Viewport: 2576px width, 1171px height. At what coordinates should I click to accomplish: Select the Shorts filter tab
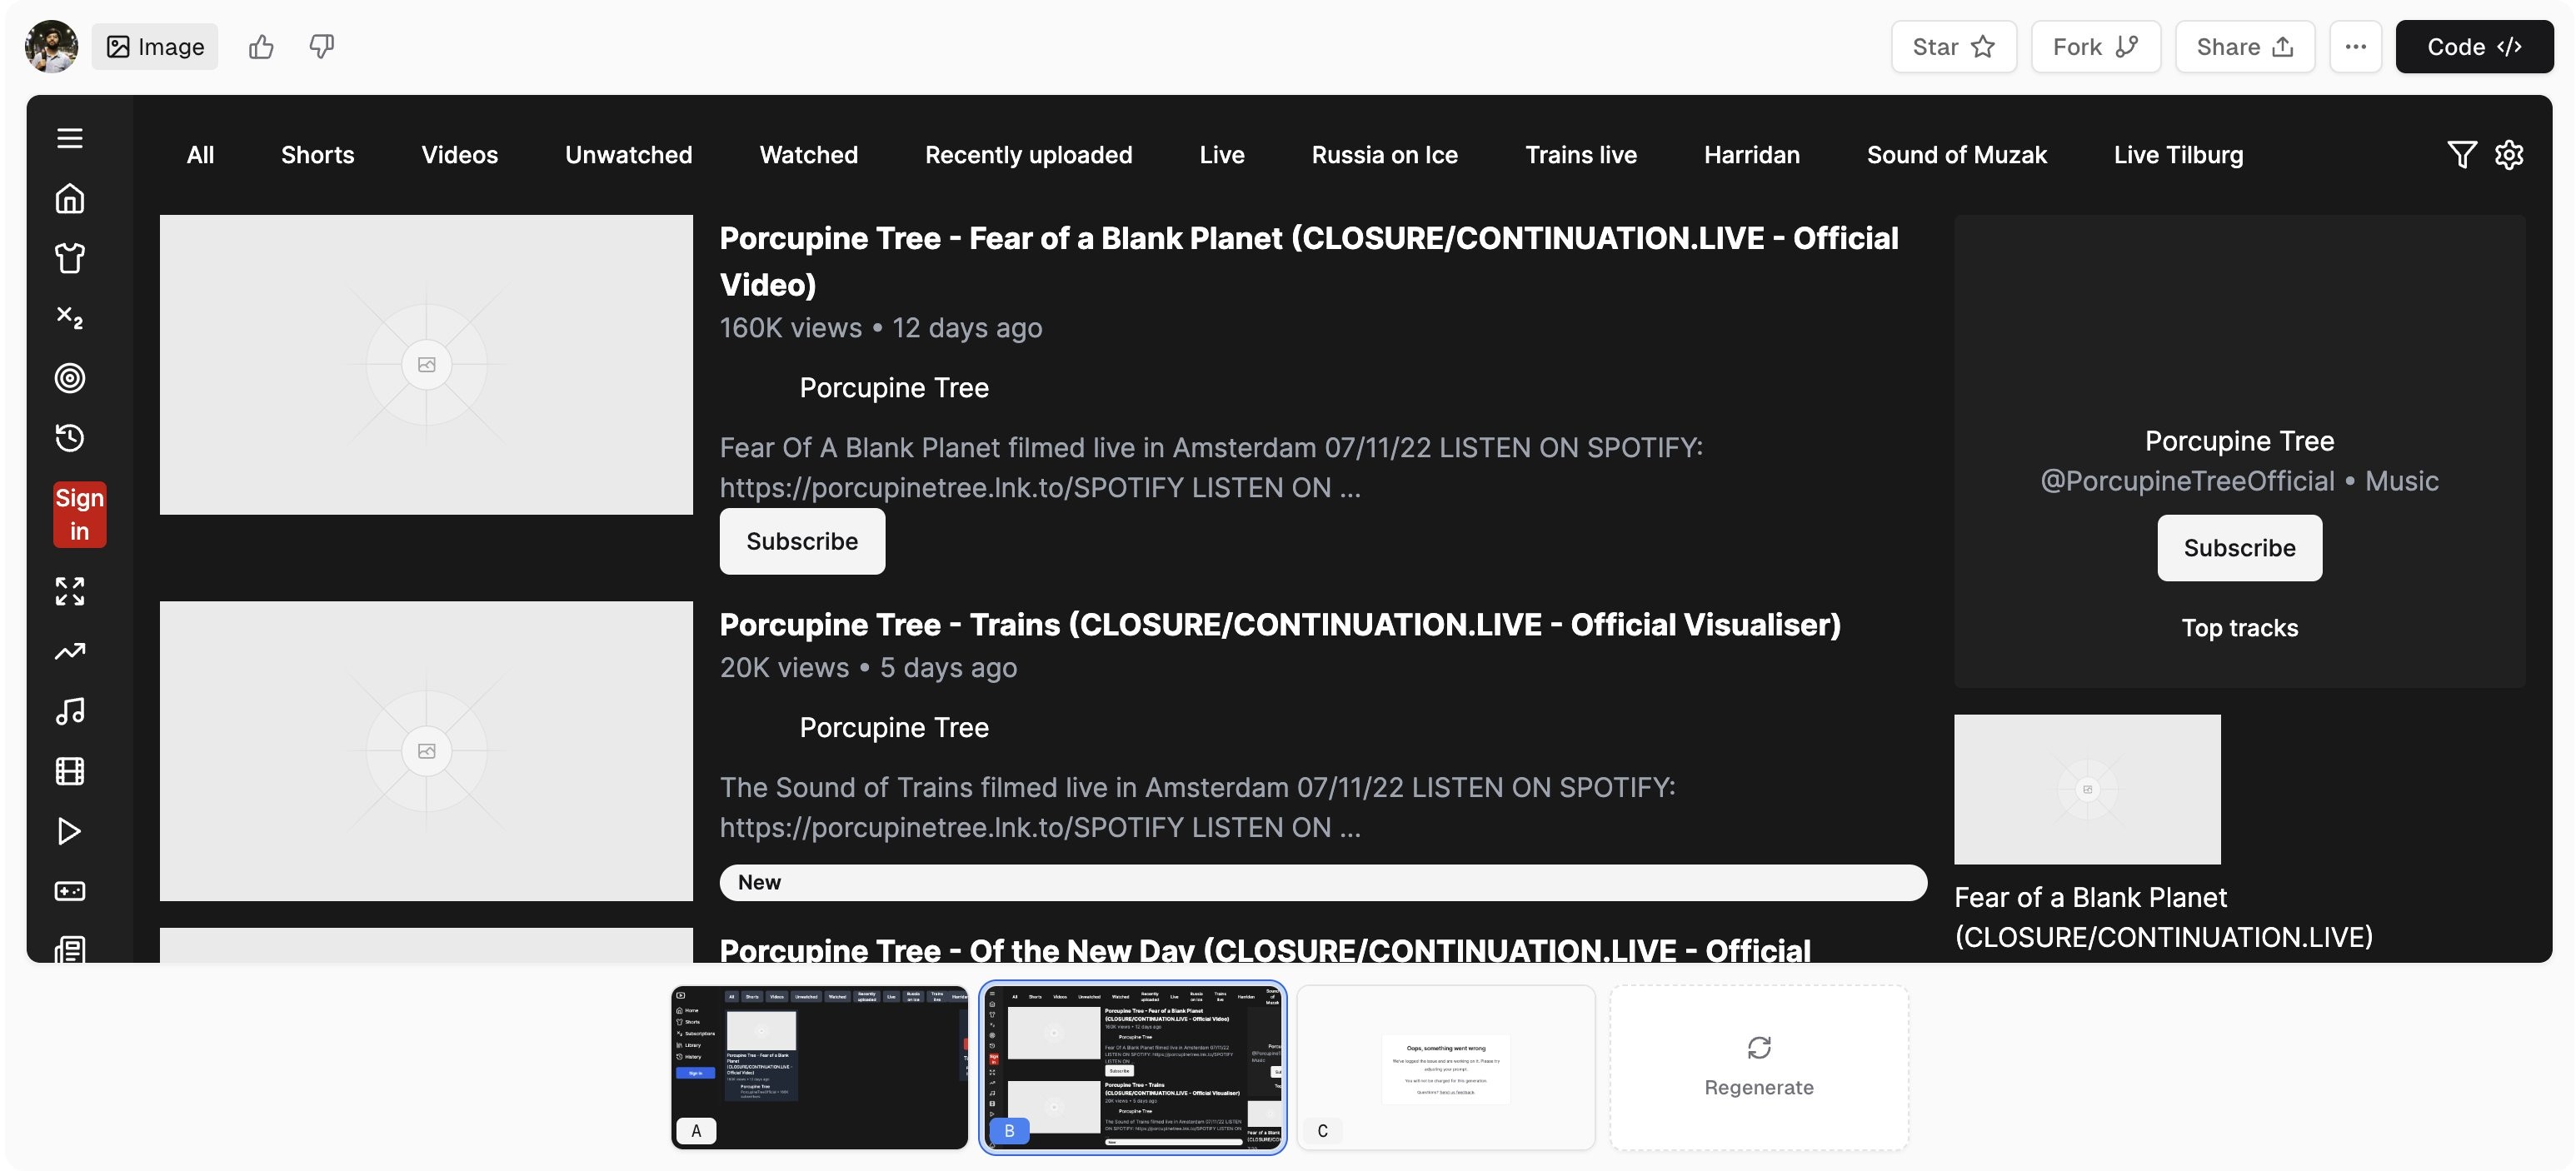tap(317, 154)
